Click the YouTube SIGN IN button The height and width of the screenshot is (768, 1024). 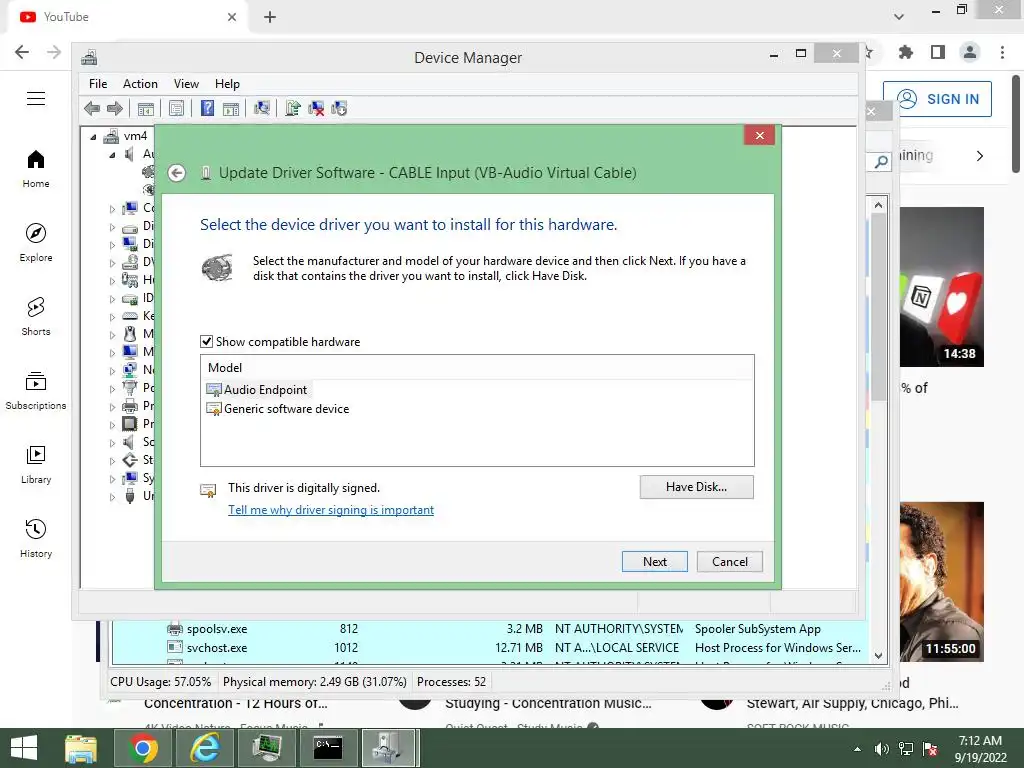click(937, 99)
